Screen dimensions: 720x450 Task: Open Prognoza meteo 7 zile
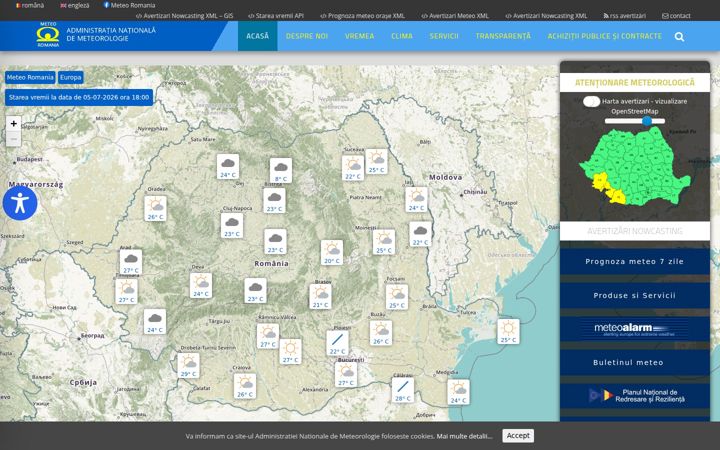click(x=635, y=262)
